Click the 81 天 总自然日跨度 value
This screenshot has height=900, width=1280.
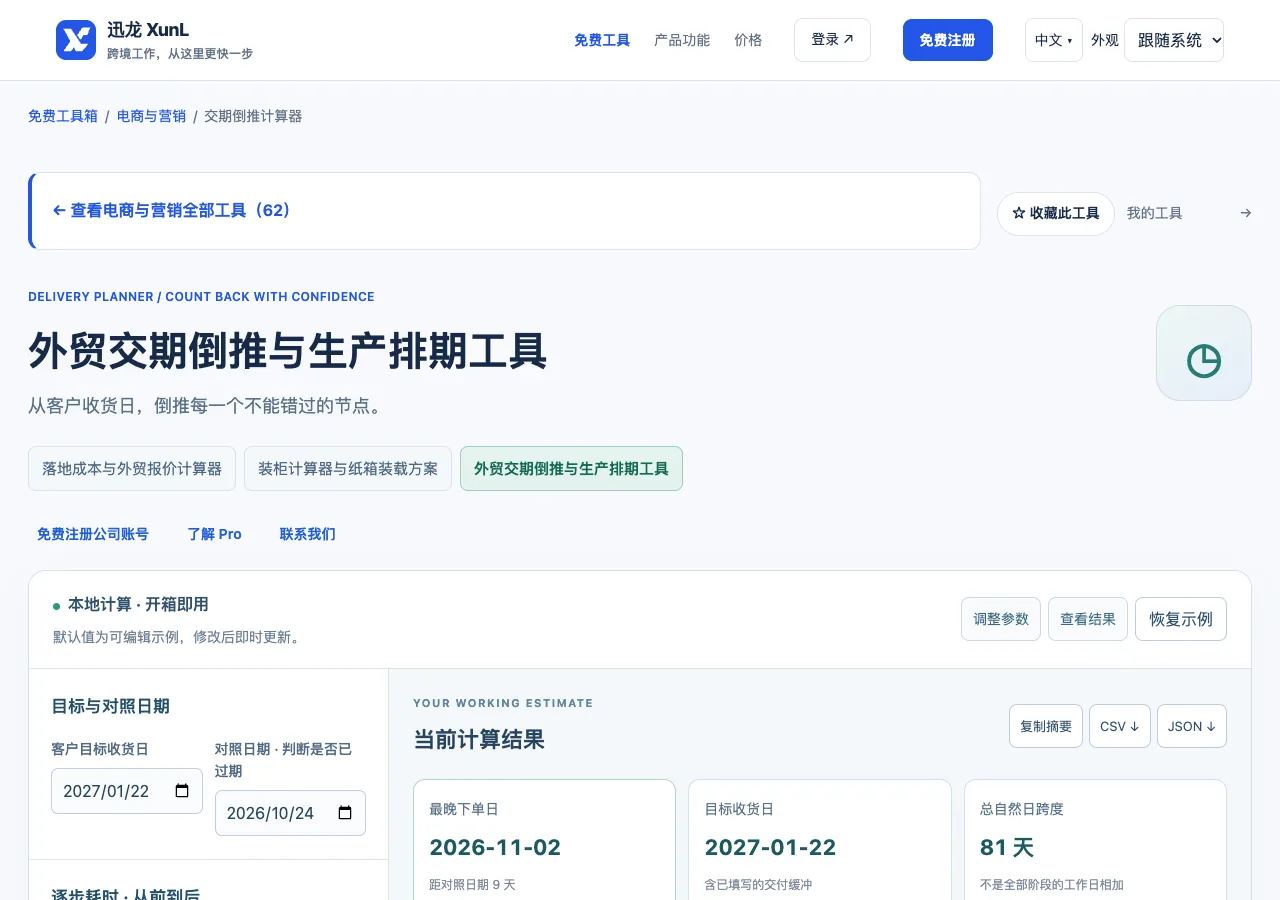pyautogui.click(x=1007, y=847)
